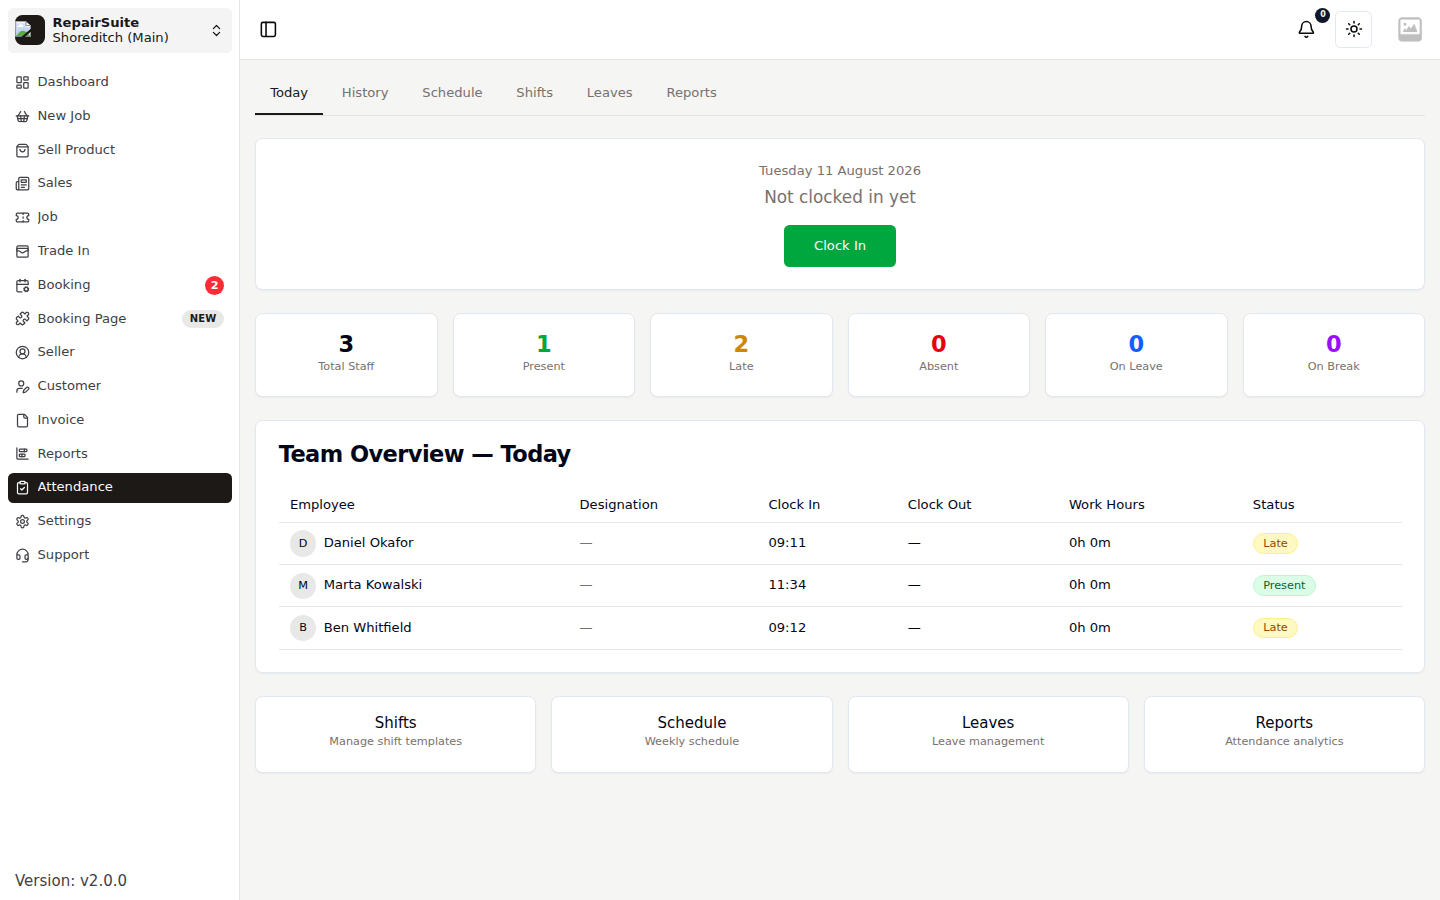This screenshot has height=900, width=1440.
Task: Click the Sell Product bag icon
Action: coord(22,150)
